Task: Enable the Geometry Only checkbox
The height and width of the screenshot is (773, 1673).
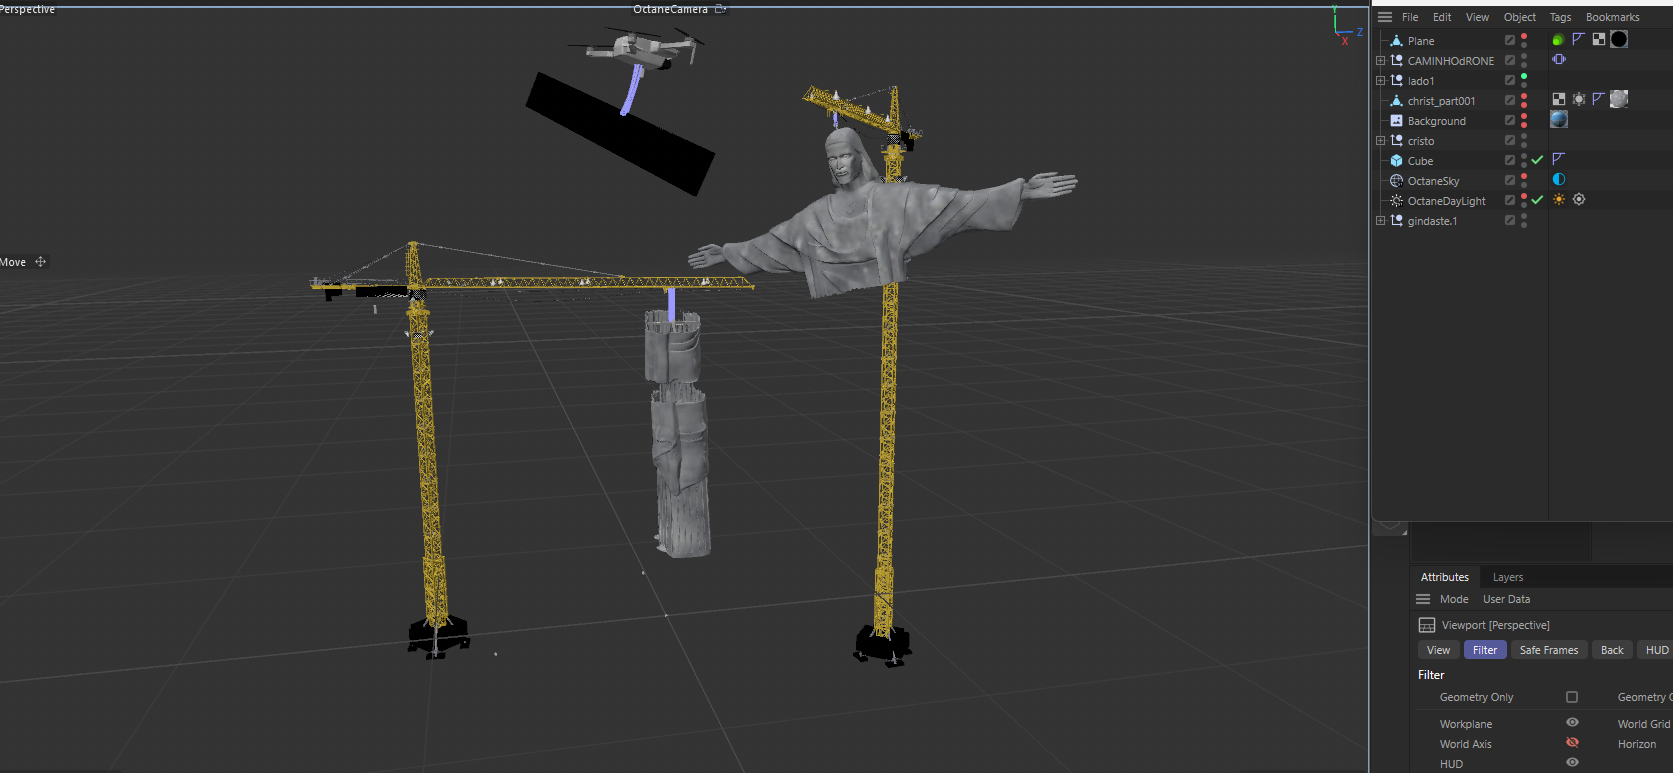Action: click(1572, 697)
